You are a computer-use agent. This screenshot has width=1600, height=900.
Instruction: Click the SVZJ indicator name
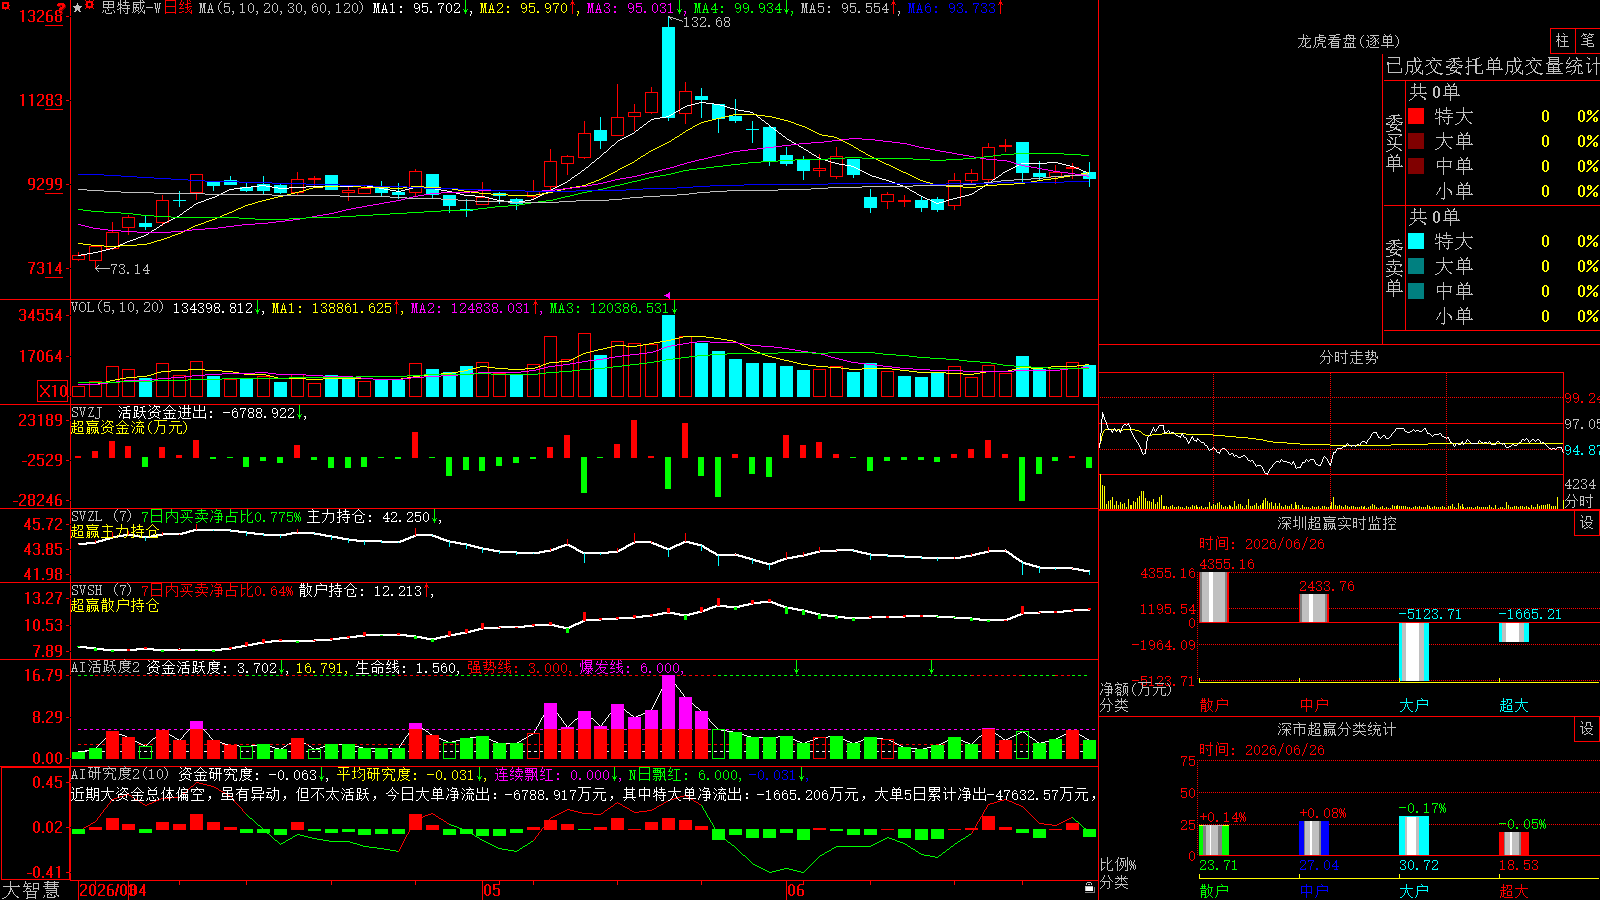click(87, 412)
